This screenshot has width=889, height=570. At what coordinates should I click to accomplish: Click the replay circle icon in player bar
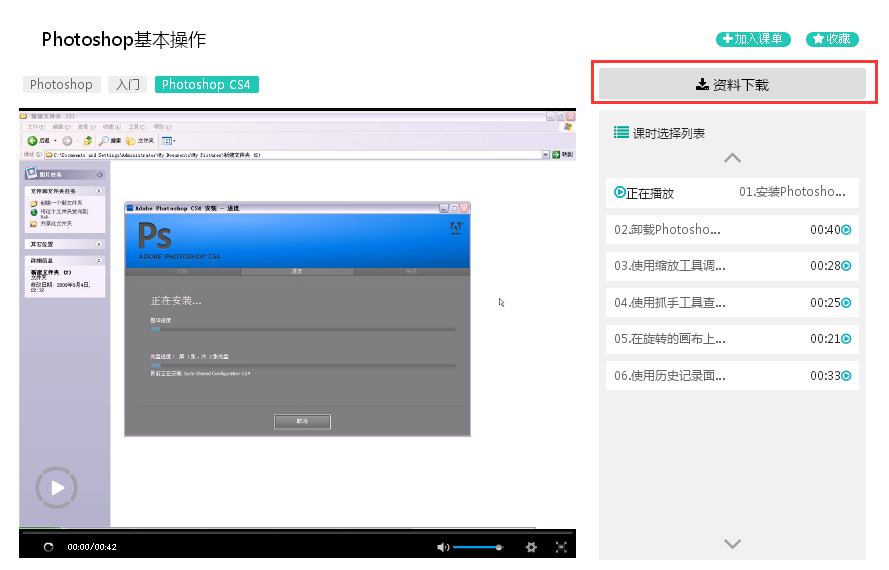coord(48,547)
